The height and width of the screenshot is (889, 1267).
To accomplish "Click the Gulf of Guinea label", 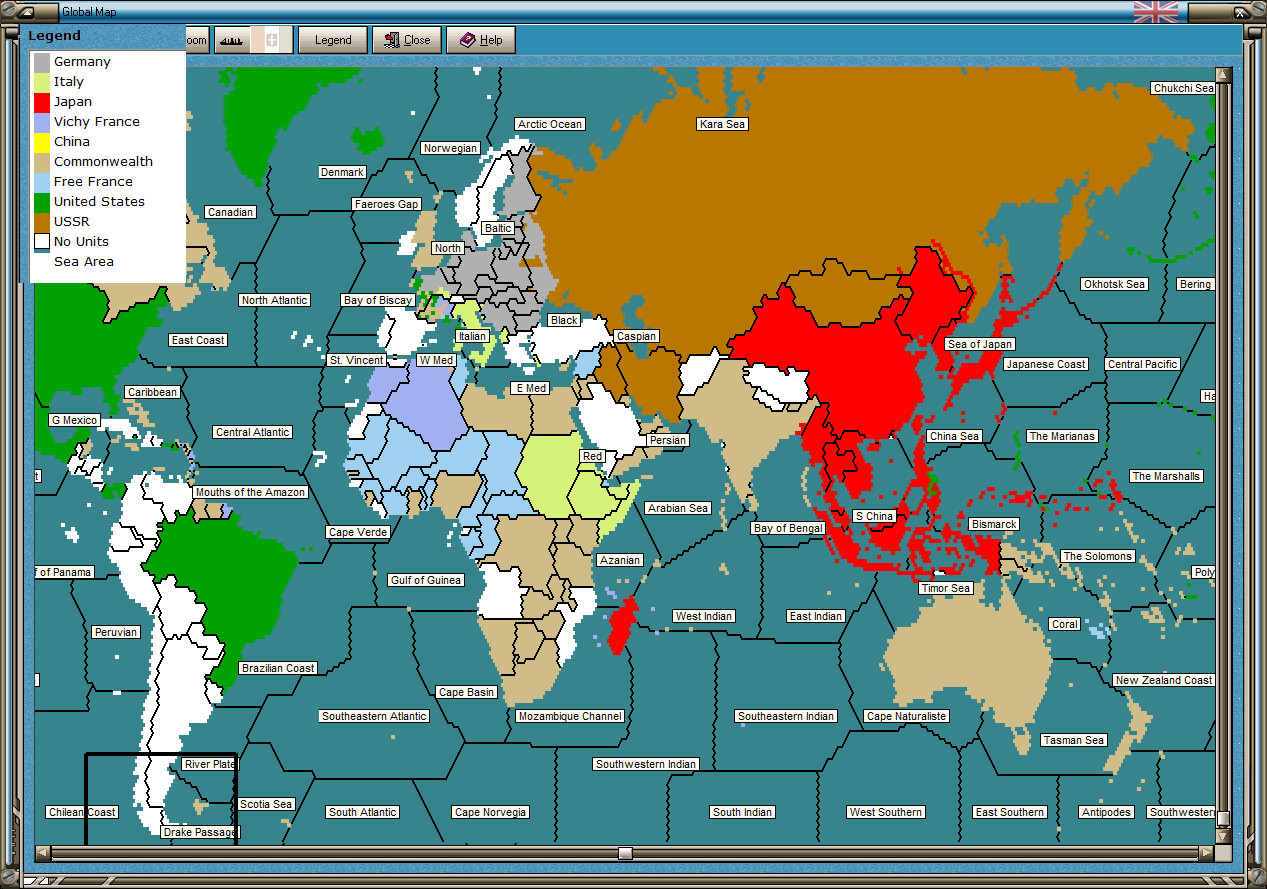I will click(x=426, y=580).
